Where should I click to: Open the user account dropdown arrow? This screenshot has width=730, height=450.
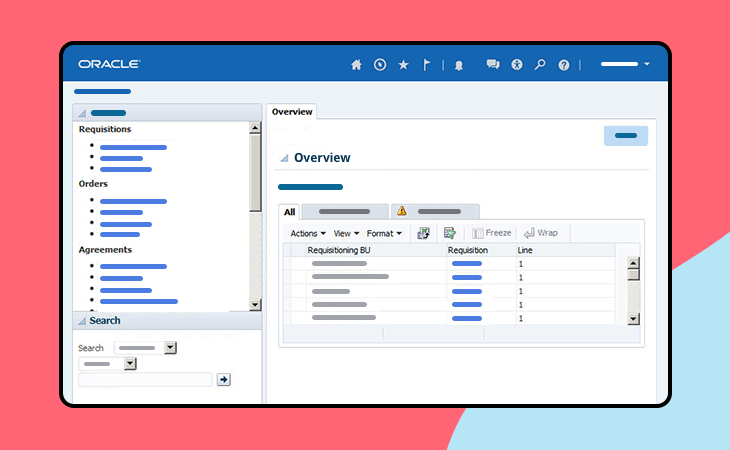(x=647, y=64)
